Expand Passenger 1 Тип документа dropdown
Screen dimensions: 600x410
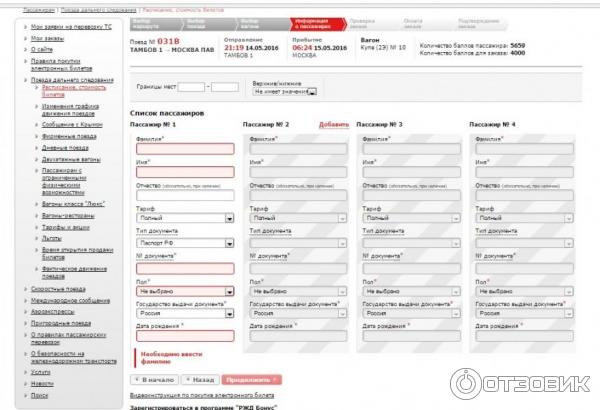(x=183, y=243)
